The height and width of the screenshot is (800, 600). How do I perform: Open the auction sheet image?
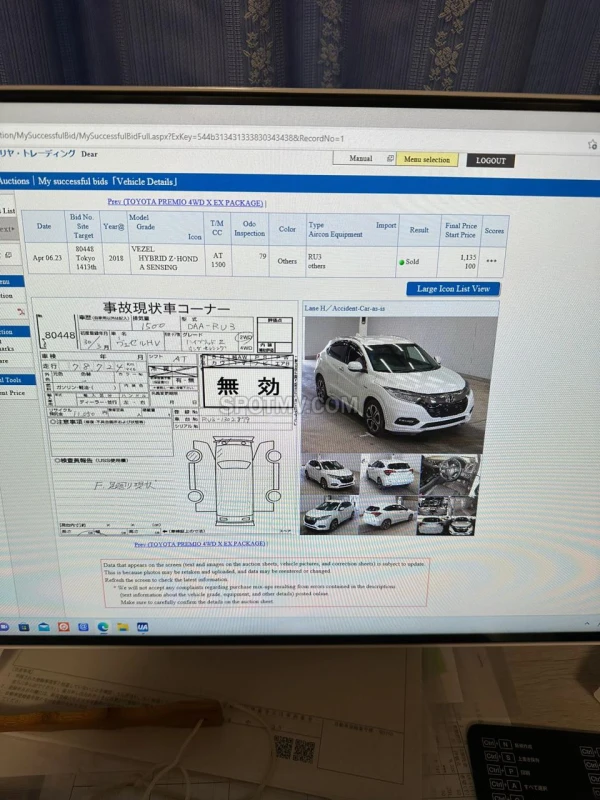(166, 417)
